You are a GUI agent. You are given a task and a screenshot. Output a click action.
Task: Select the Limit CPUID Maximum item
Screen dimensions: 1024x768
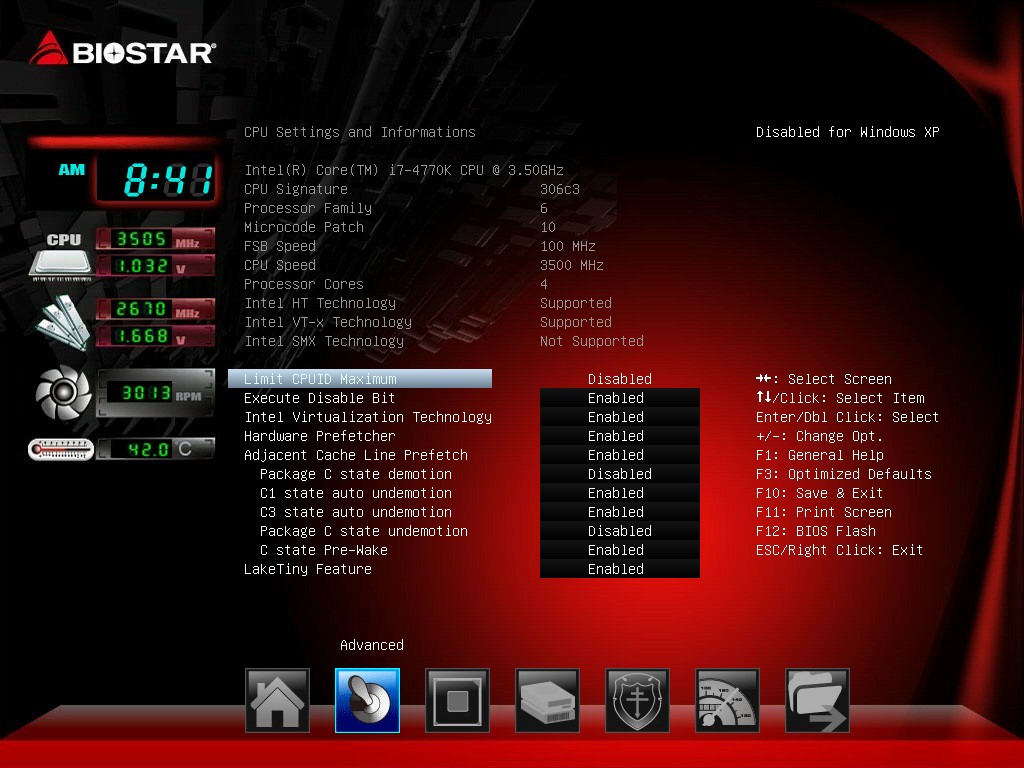(x=360, y=379)
